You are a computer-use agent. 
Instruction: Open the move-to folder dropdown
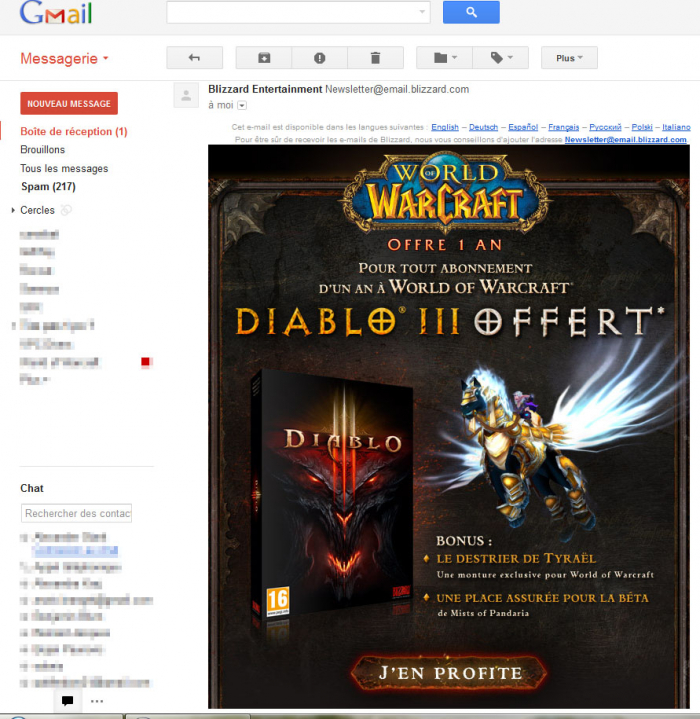[x=444, y=58]
